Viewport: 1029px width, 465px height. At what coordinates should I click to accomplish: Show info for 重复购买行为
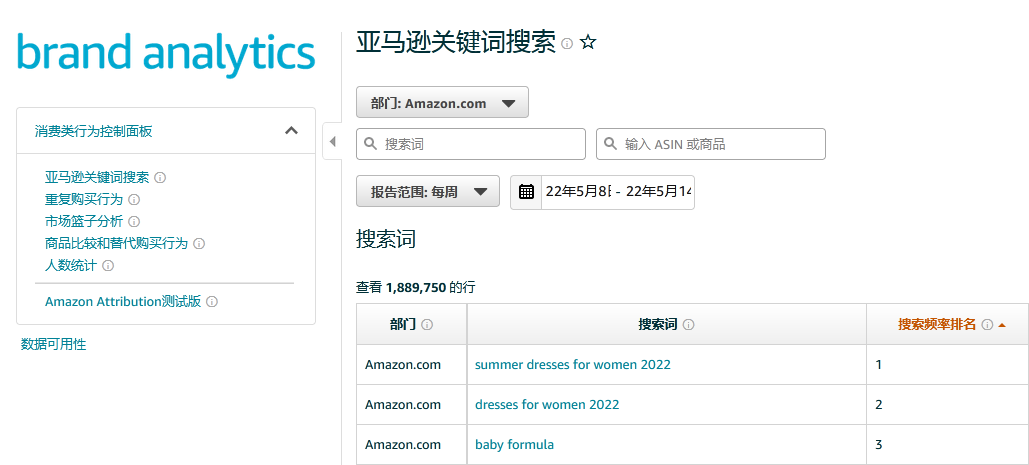tap(134, 199)
